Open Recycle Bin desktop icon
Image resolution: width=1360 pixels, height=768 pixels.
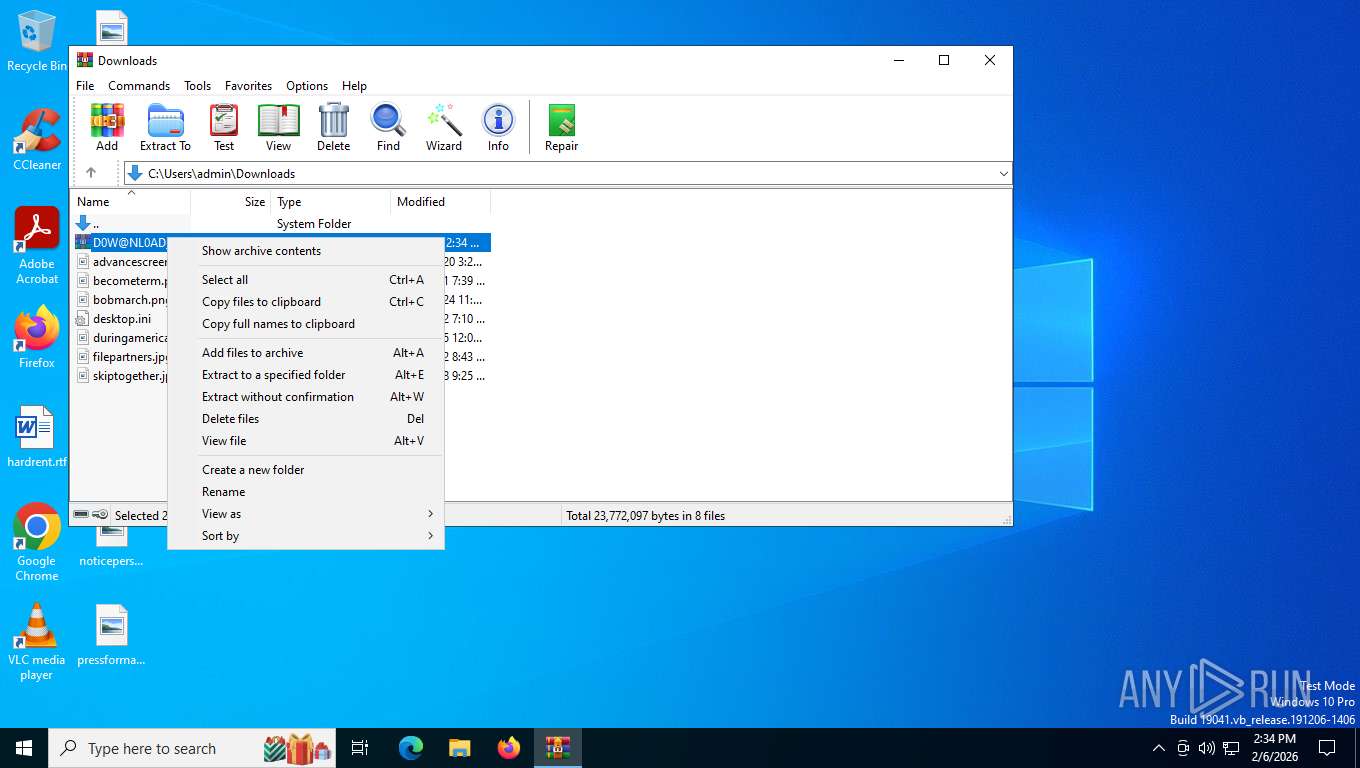(x=37, y=41)
